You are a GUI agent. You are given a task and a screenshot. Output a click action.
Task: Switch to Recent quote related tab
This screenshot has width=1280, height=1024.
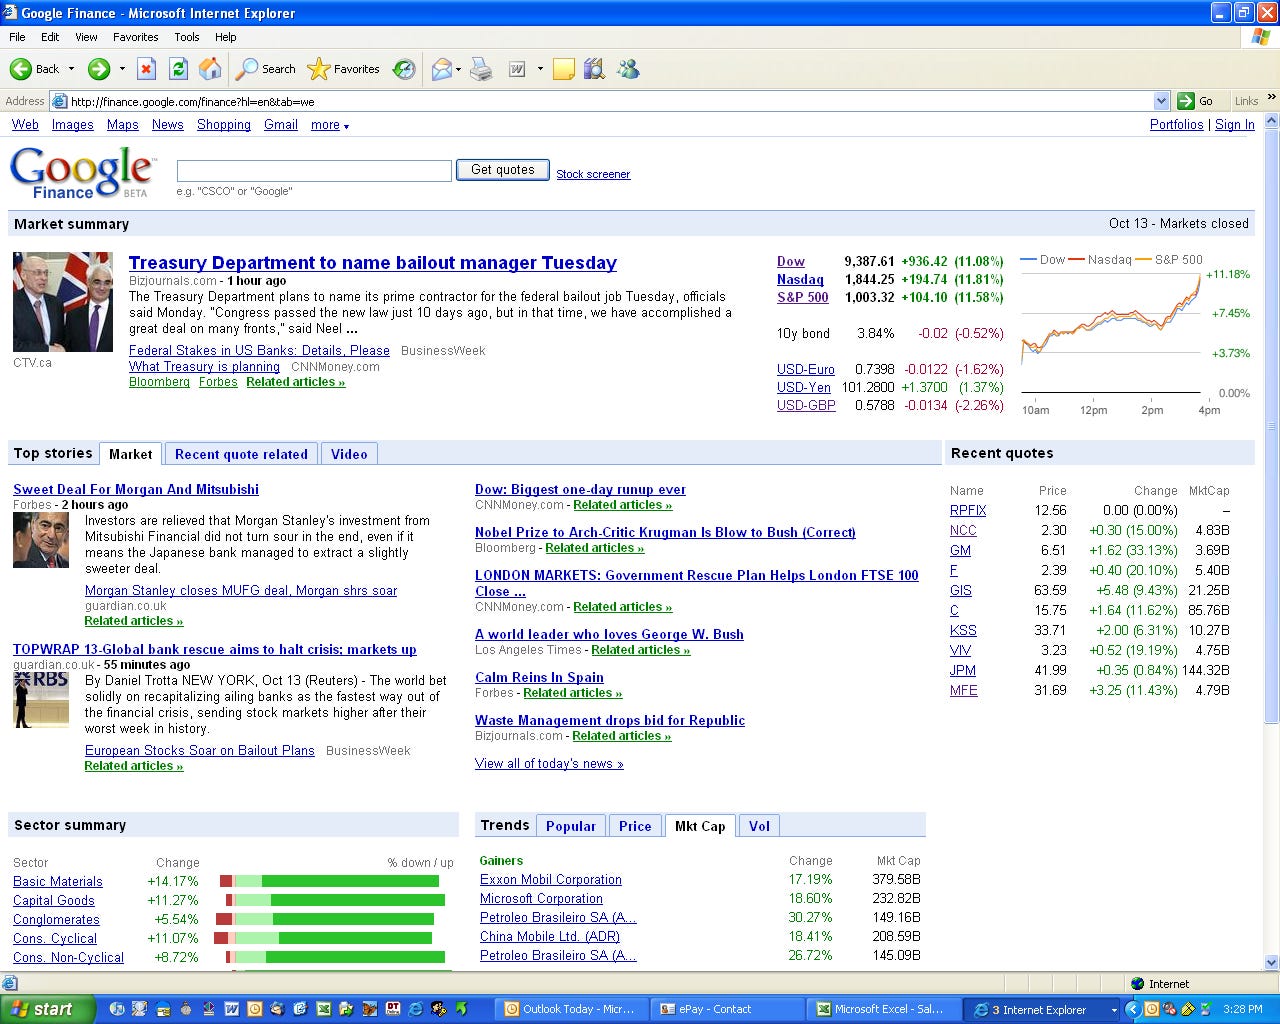[x=241, y=454]
